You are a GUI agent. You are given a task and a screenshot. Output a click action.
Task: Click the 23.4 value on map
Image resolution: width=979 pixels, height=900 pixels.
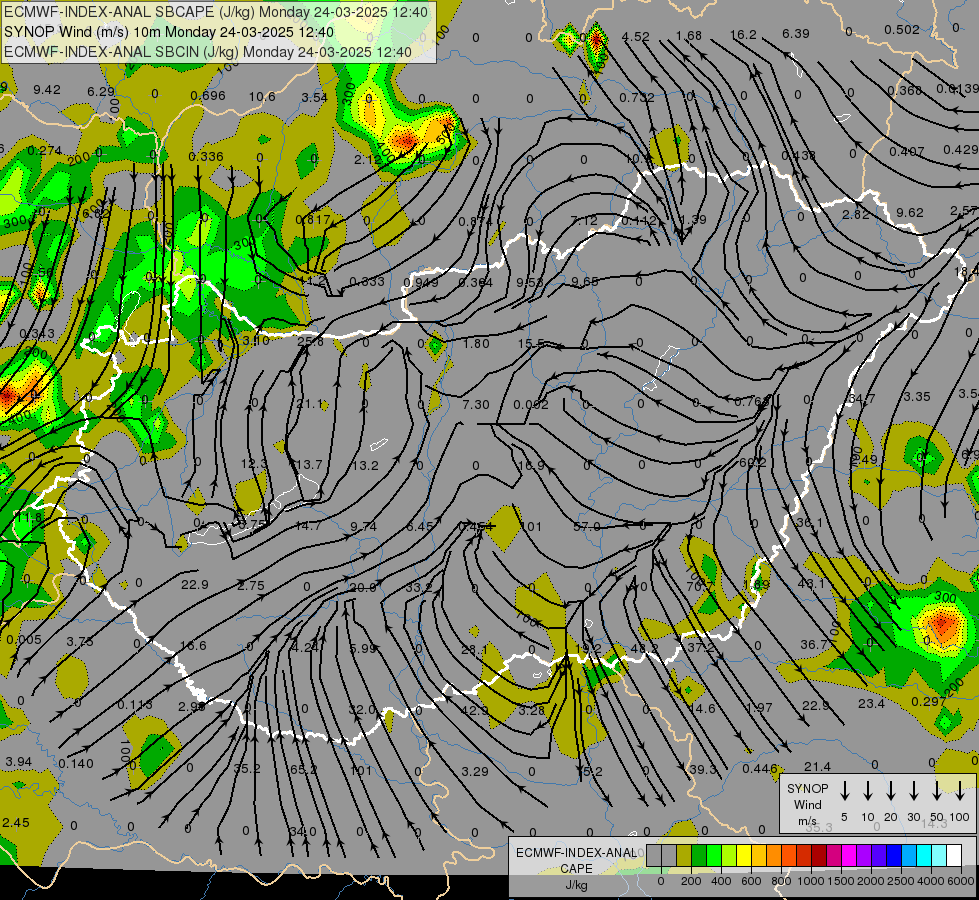tap(871, 704)
